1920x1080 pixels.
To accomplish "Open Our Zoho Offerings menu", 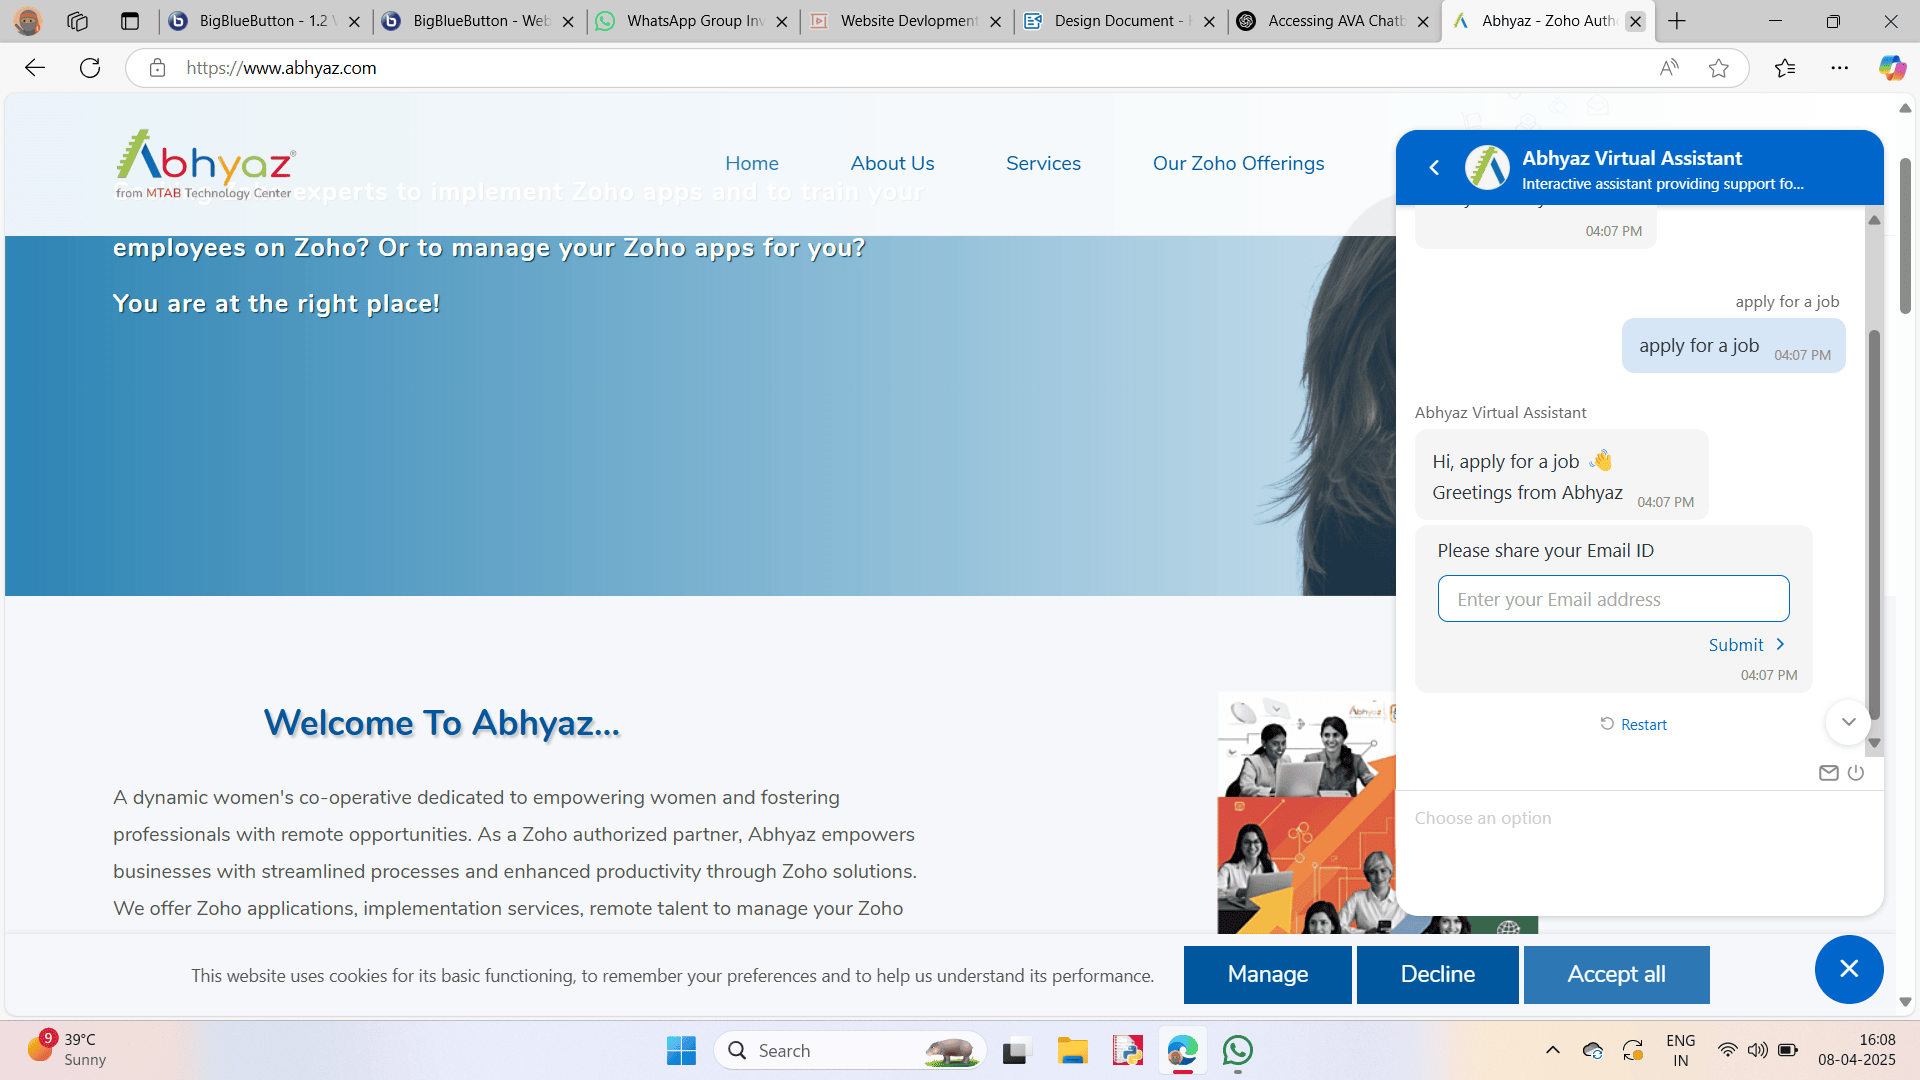I will pos(1238,163).
